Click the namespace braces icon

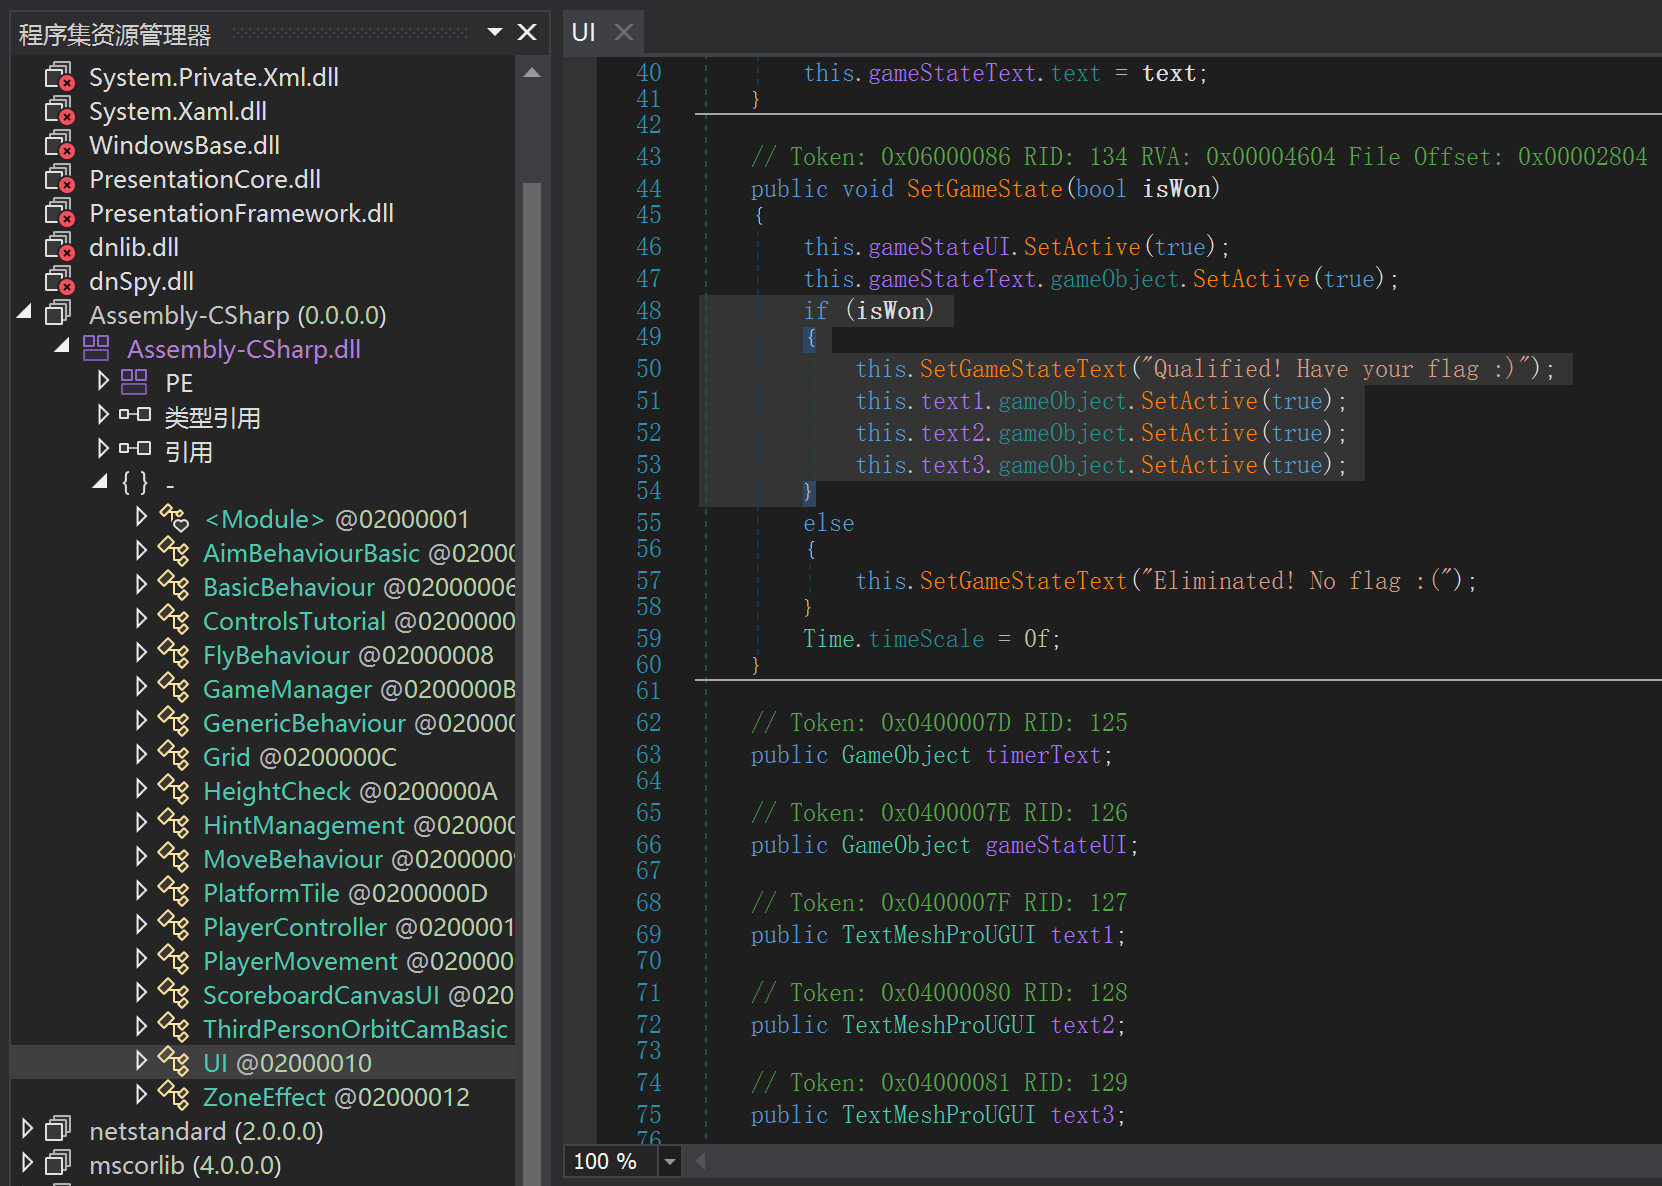coord(135,483)
